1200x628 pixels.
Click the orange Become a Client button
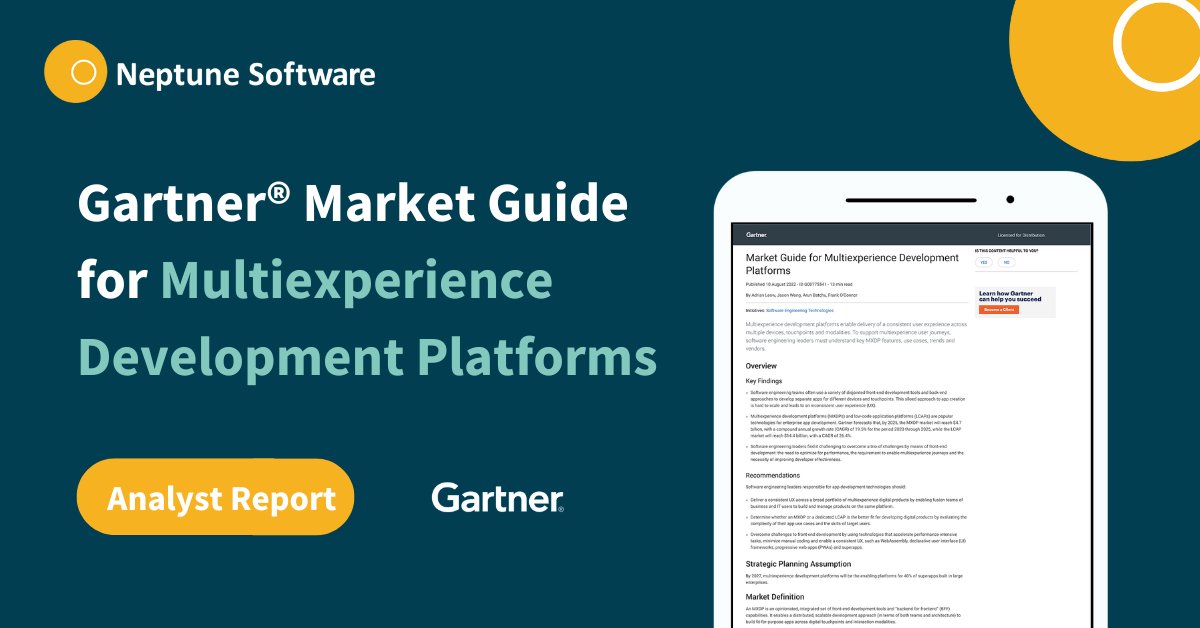[998, 310]
